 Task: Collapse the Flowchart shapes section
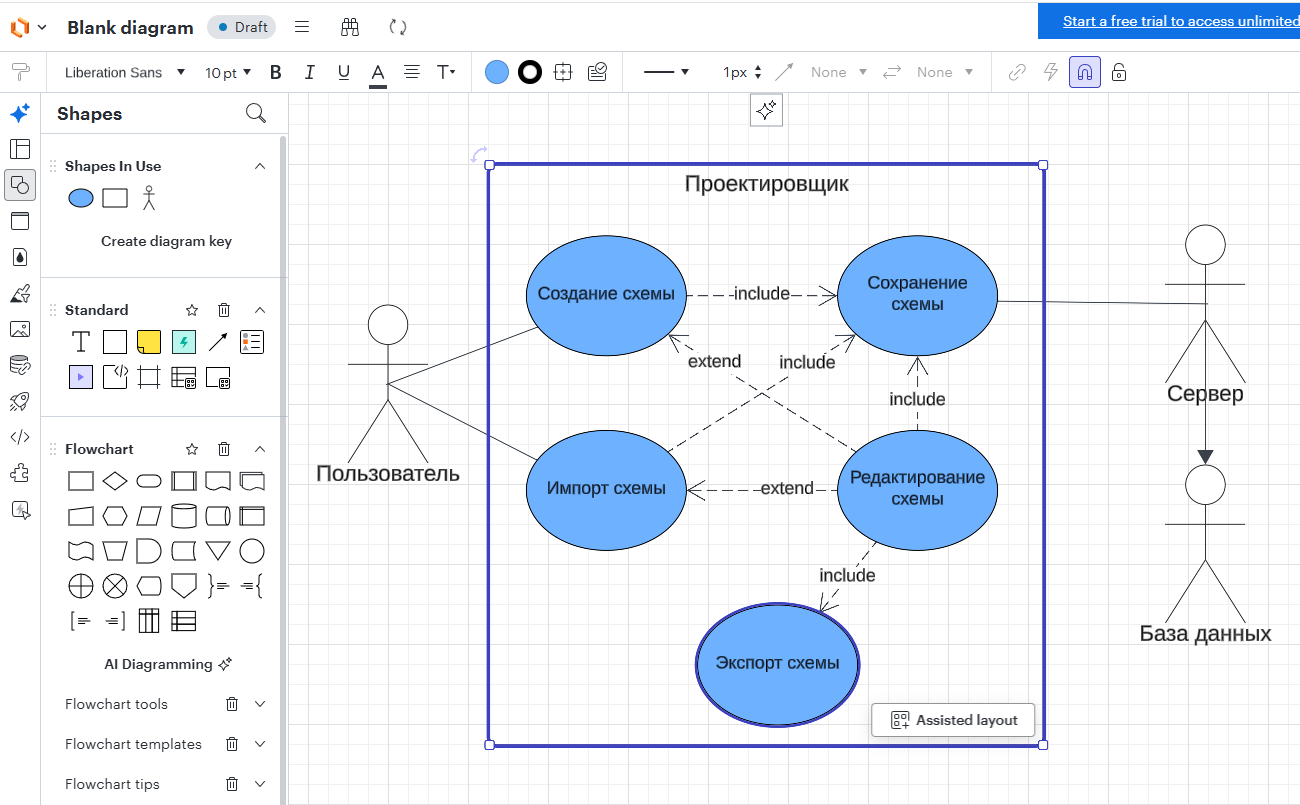point(260,449)
